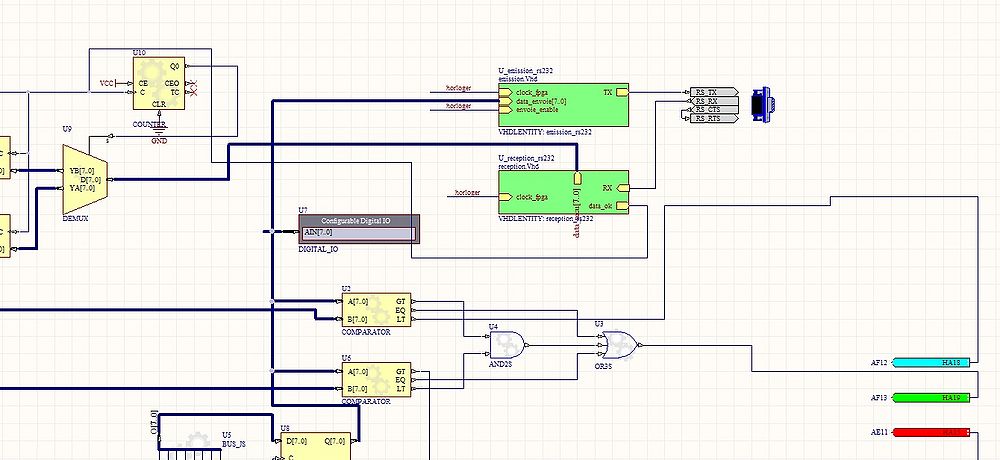Select the U4 AND2S gate
Screen dimensions: 1000x460
(507, 345)
